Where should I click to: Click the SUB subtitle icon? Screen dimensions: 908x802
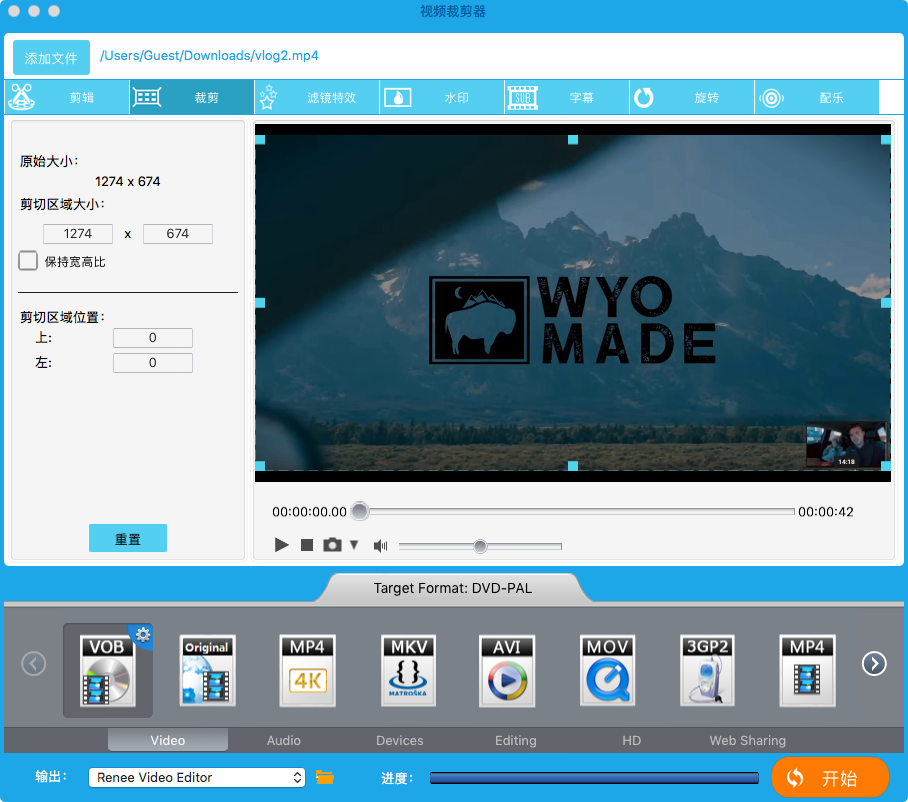(522, 97)
